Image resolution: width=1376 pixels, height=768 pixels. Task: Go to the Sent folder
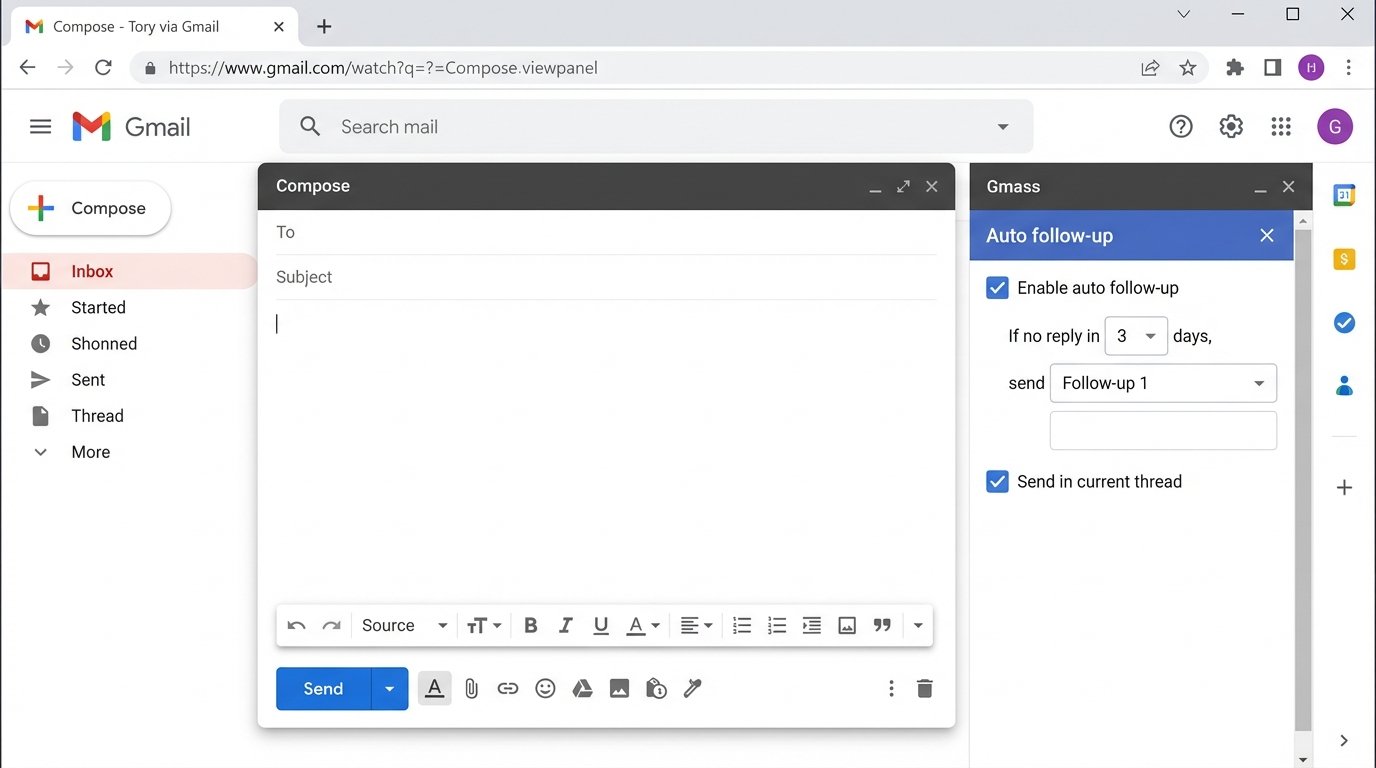[87, 379]
